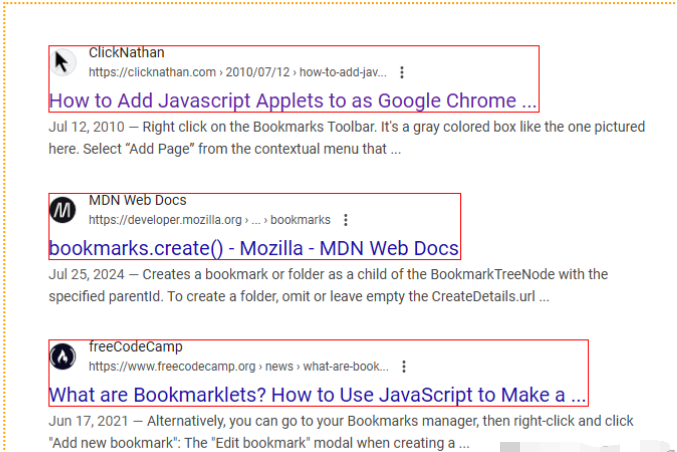Open "What are Bookmarklets?" result title

coord(318,394)
